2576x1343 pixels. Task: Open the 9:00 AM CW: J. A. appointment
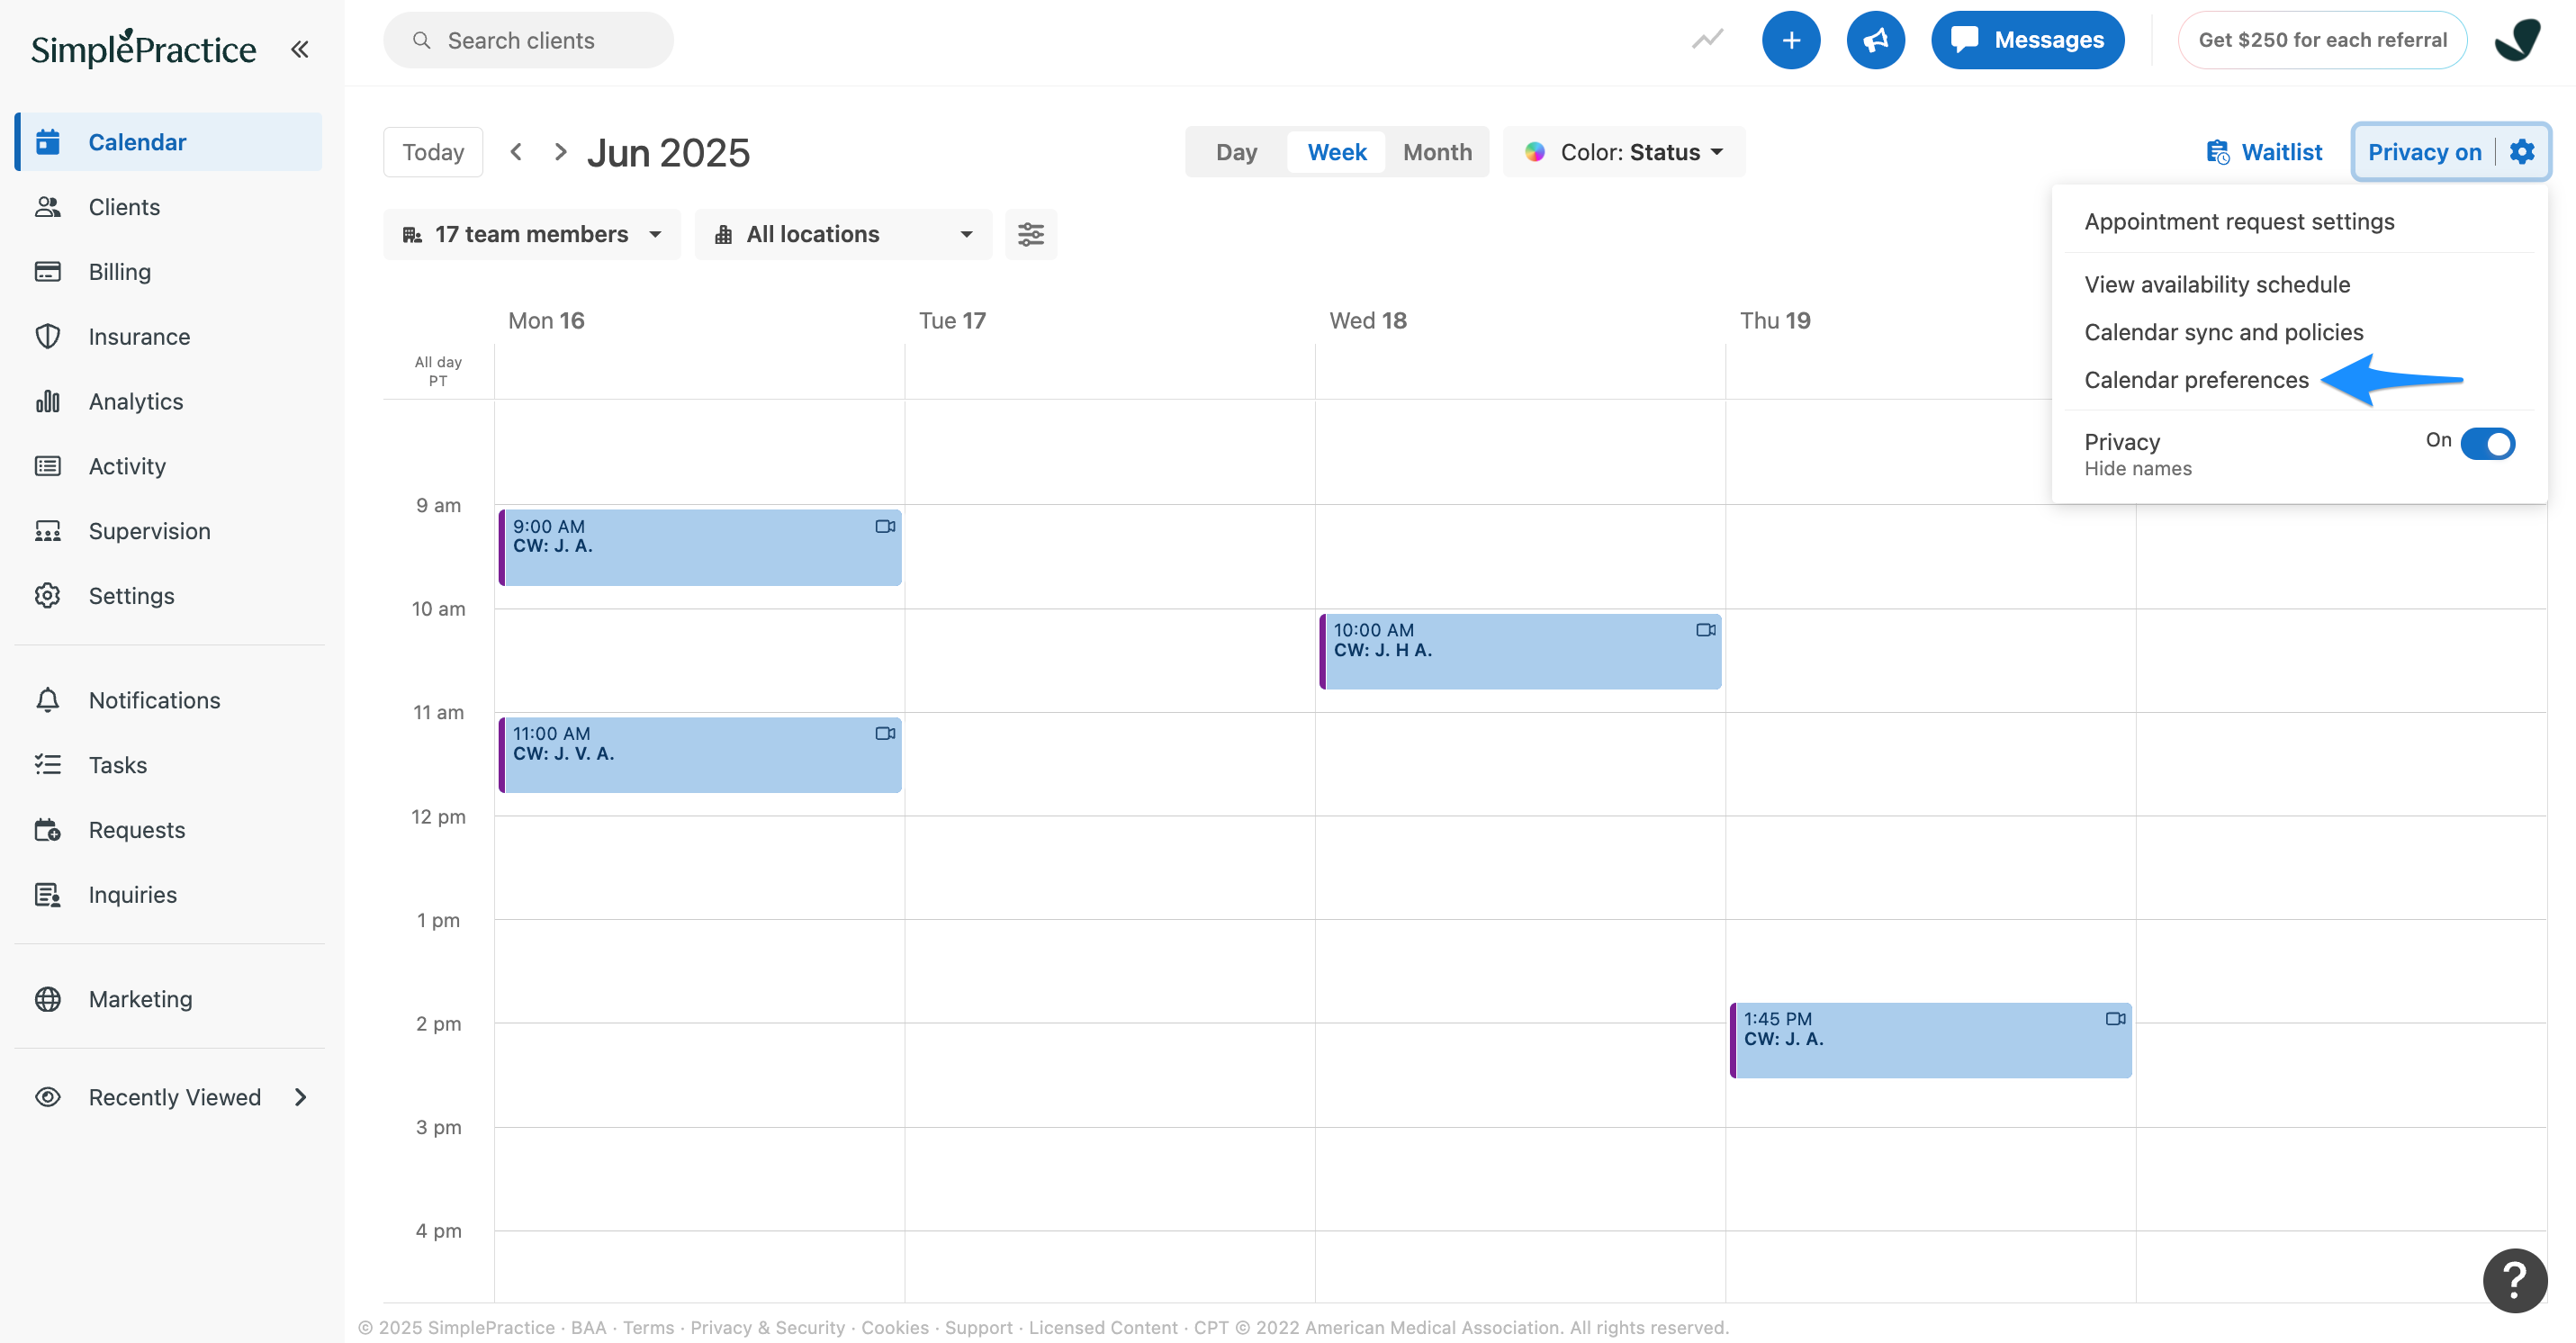pos(700,547)
